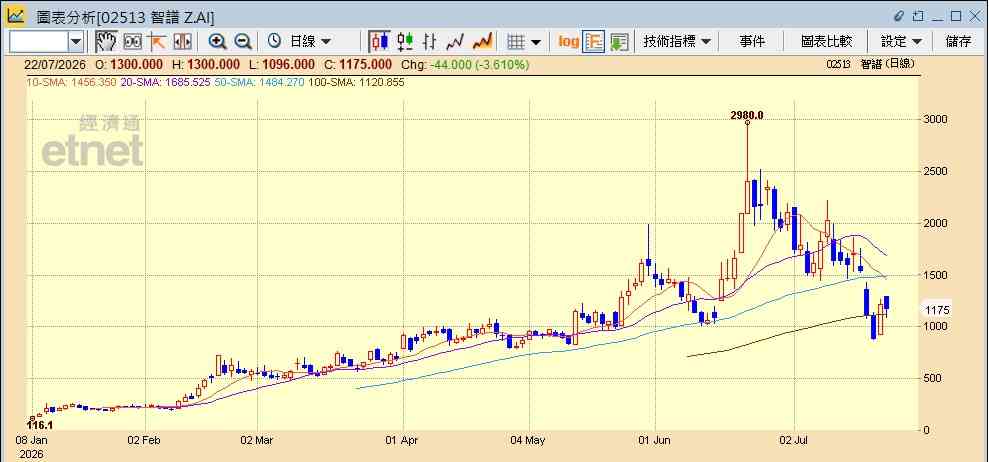Click the 儲存 button
The image size is (989, 462).
click(x=958, y=42)
